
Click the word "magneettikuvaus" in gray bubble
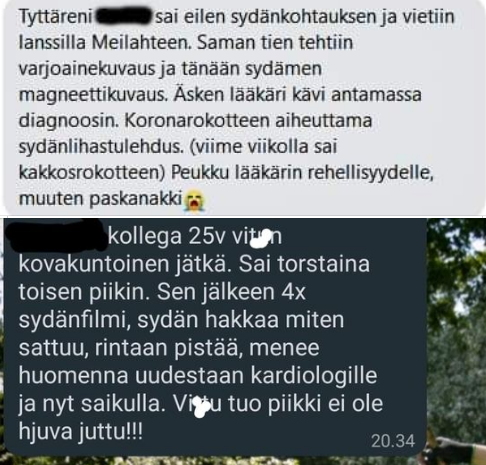click(93, 95)
